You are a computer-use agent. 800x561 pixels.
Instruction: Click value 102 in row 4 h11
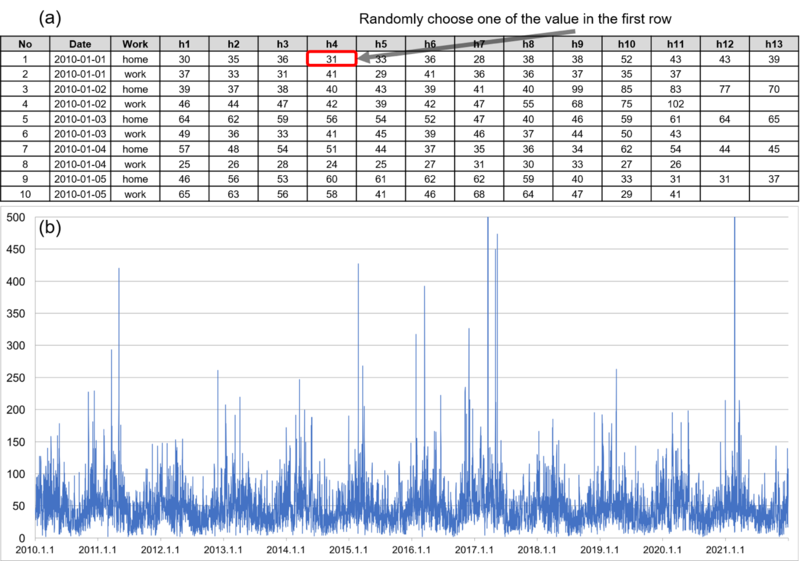[676, 104]
